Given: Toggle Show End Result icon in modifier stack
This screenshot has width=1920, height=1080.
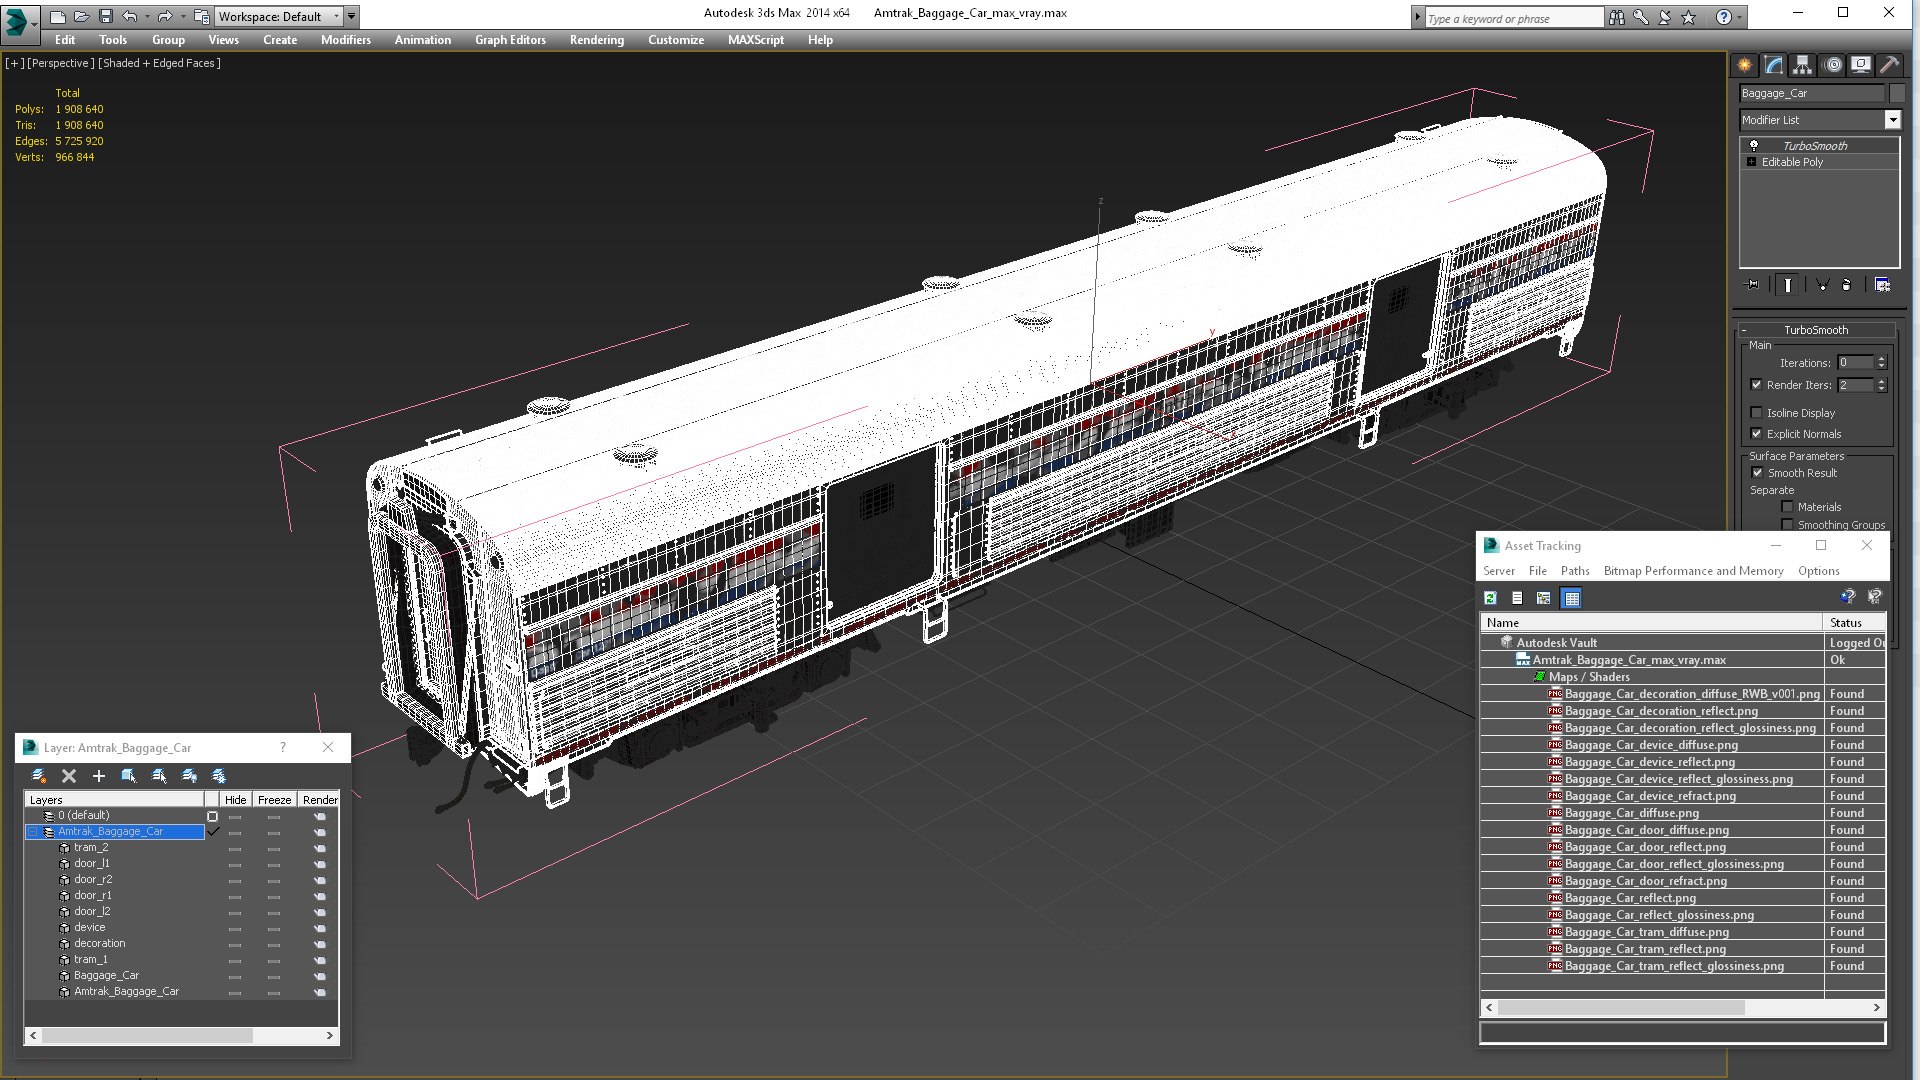Looking at the screenshot, I should [1788, 285].
